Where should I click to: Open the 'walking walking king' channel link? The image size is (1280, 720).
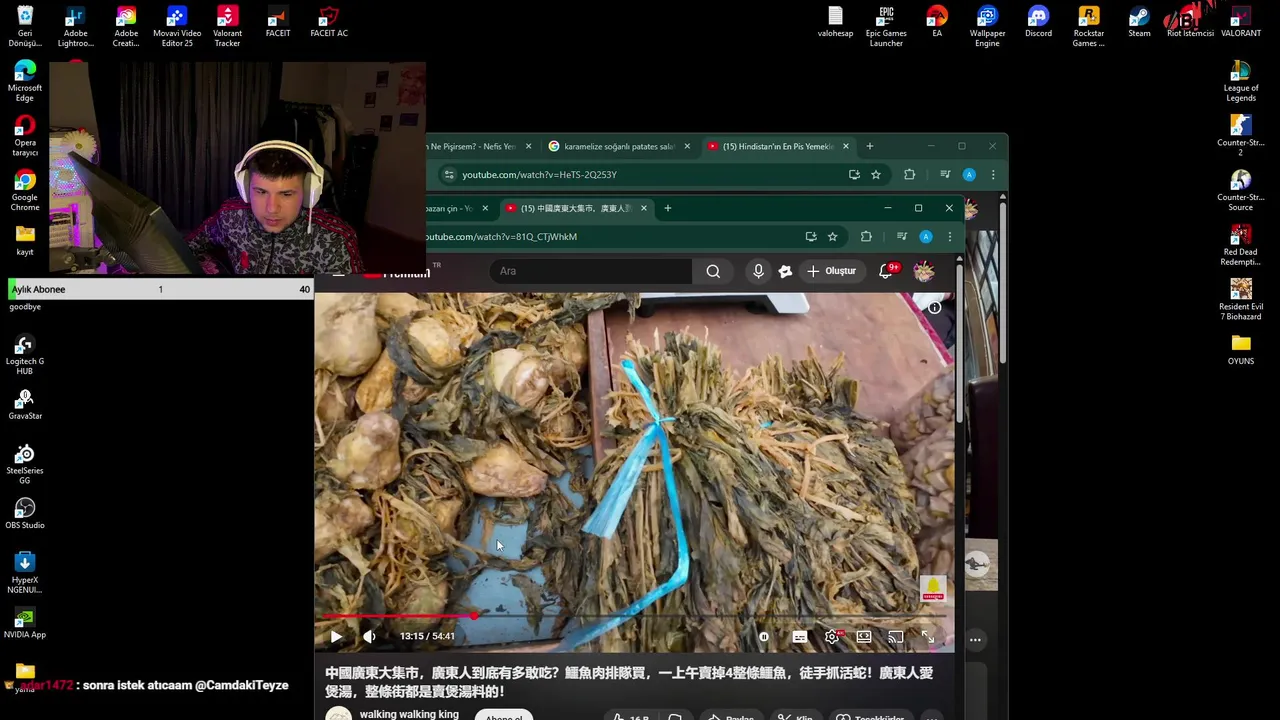point(409,714)
